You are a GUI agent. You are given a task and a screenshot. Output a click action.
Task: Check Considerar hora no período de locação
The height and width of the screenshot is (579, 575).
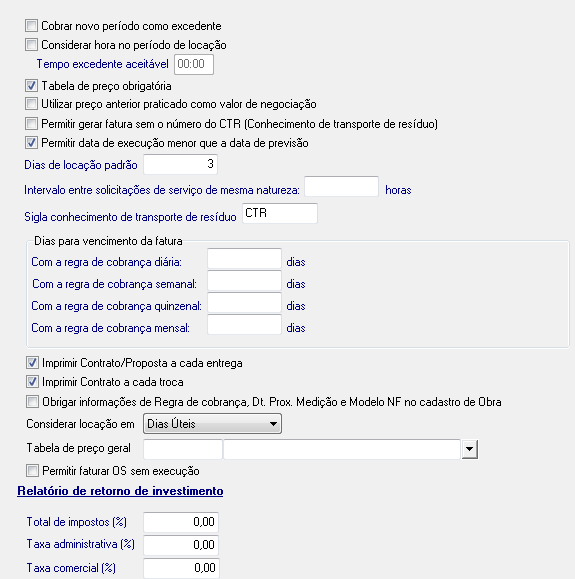tap(31, 45)
